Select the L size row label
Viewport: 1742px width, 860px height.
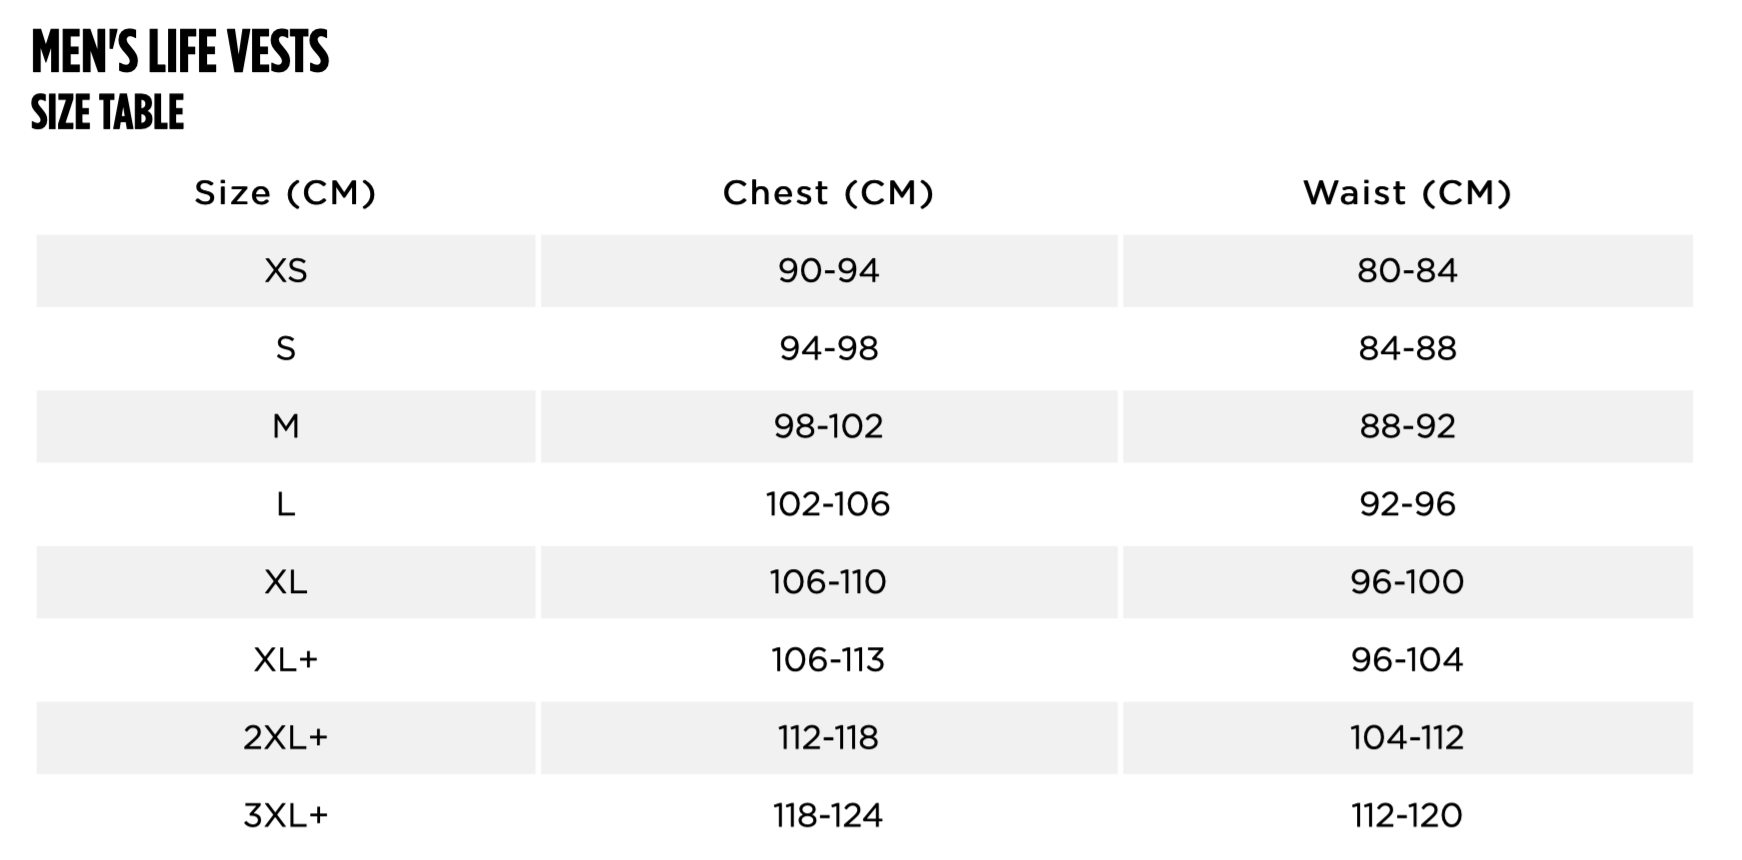(x=286, y=504)
